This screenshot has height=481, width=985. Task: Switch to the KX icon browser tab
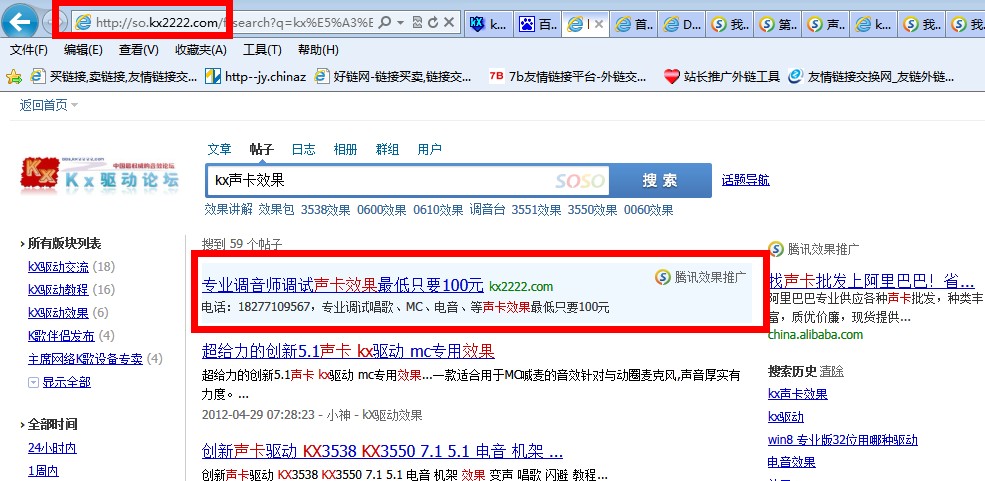pyautogui.click(x=488, y=24)
